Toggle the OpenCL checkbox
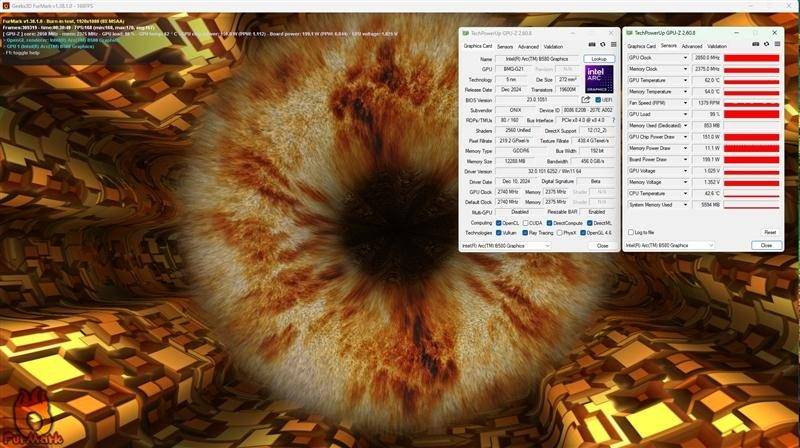800x448 pixels. point(498,223)
